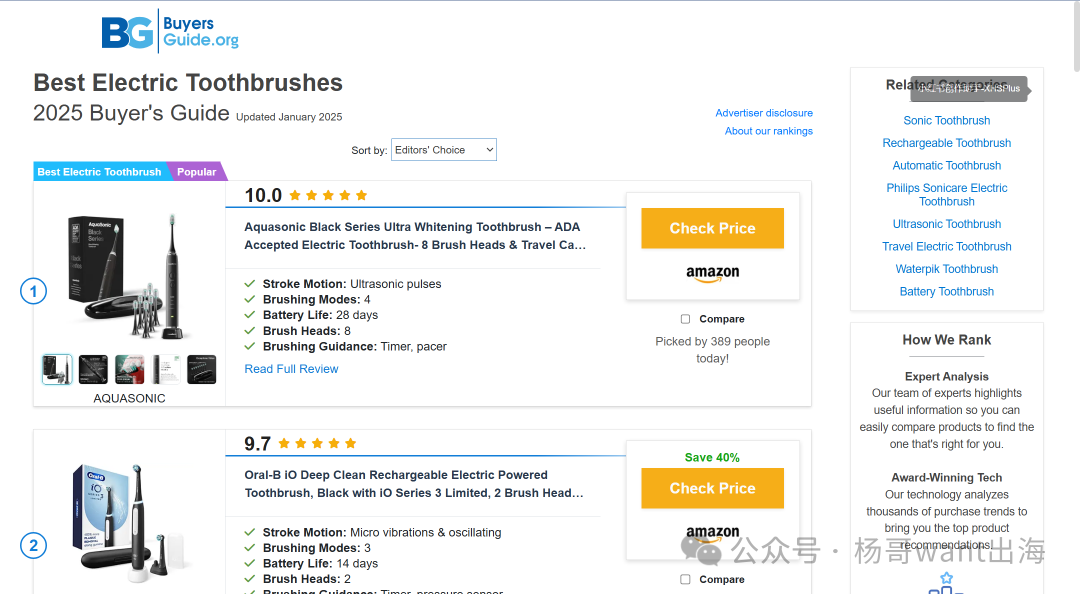The height and width of the screenshot is (594, 1080).
Task: Select the third Aquasonic thumbnail image
Action: [130, 369]
